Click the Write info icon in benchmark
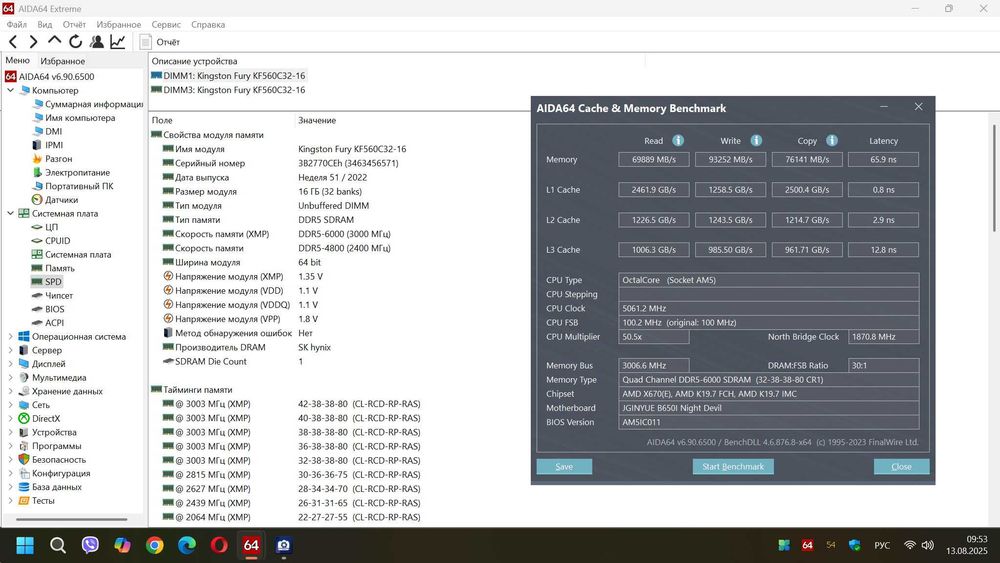Image resolution: width=1000 pixels, height=563 pixels. [756, 140]
